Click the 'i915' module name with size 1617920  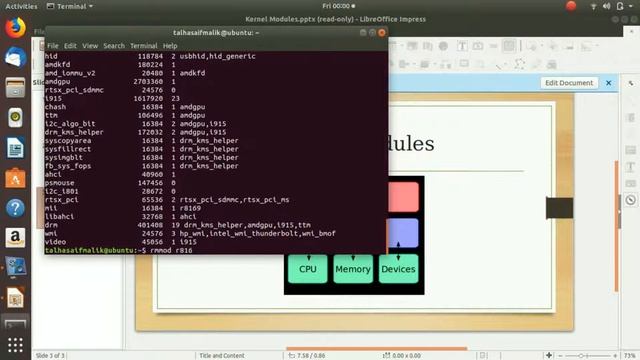pos(53,98)
